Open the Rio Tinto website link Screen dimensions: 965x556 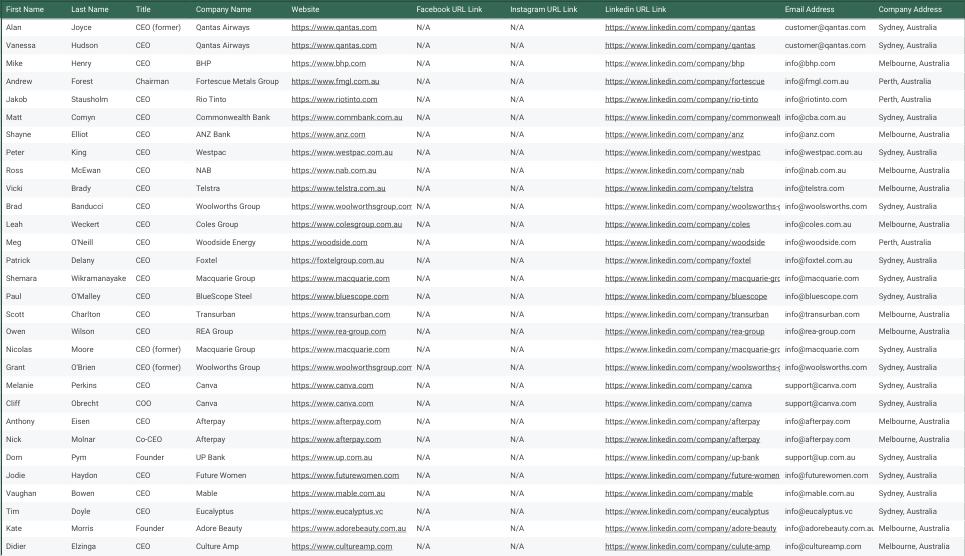click(334, 99)
